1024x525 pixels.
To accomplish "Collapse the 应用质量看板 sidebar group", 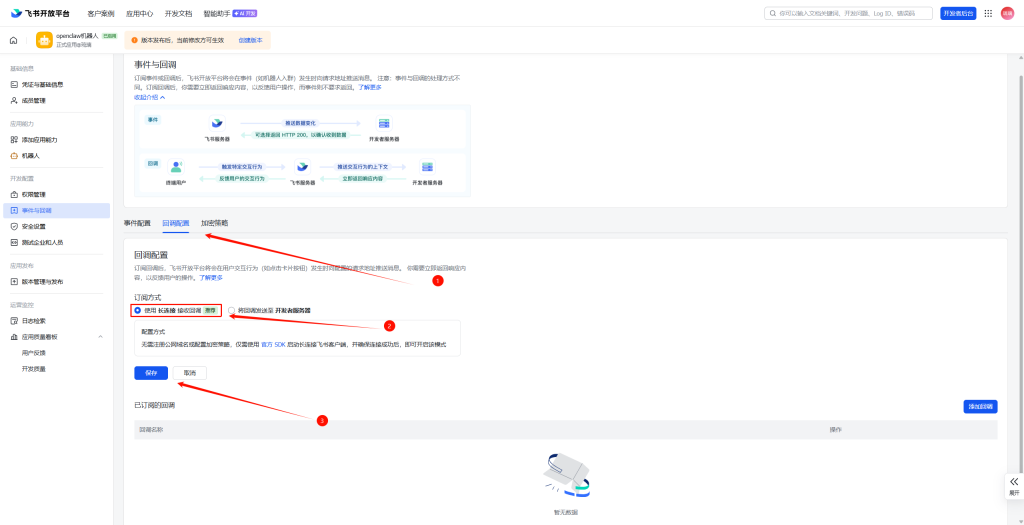I will [101, 337].
